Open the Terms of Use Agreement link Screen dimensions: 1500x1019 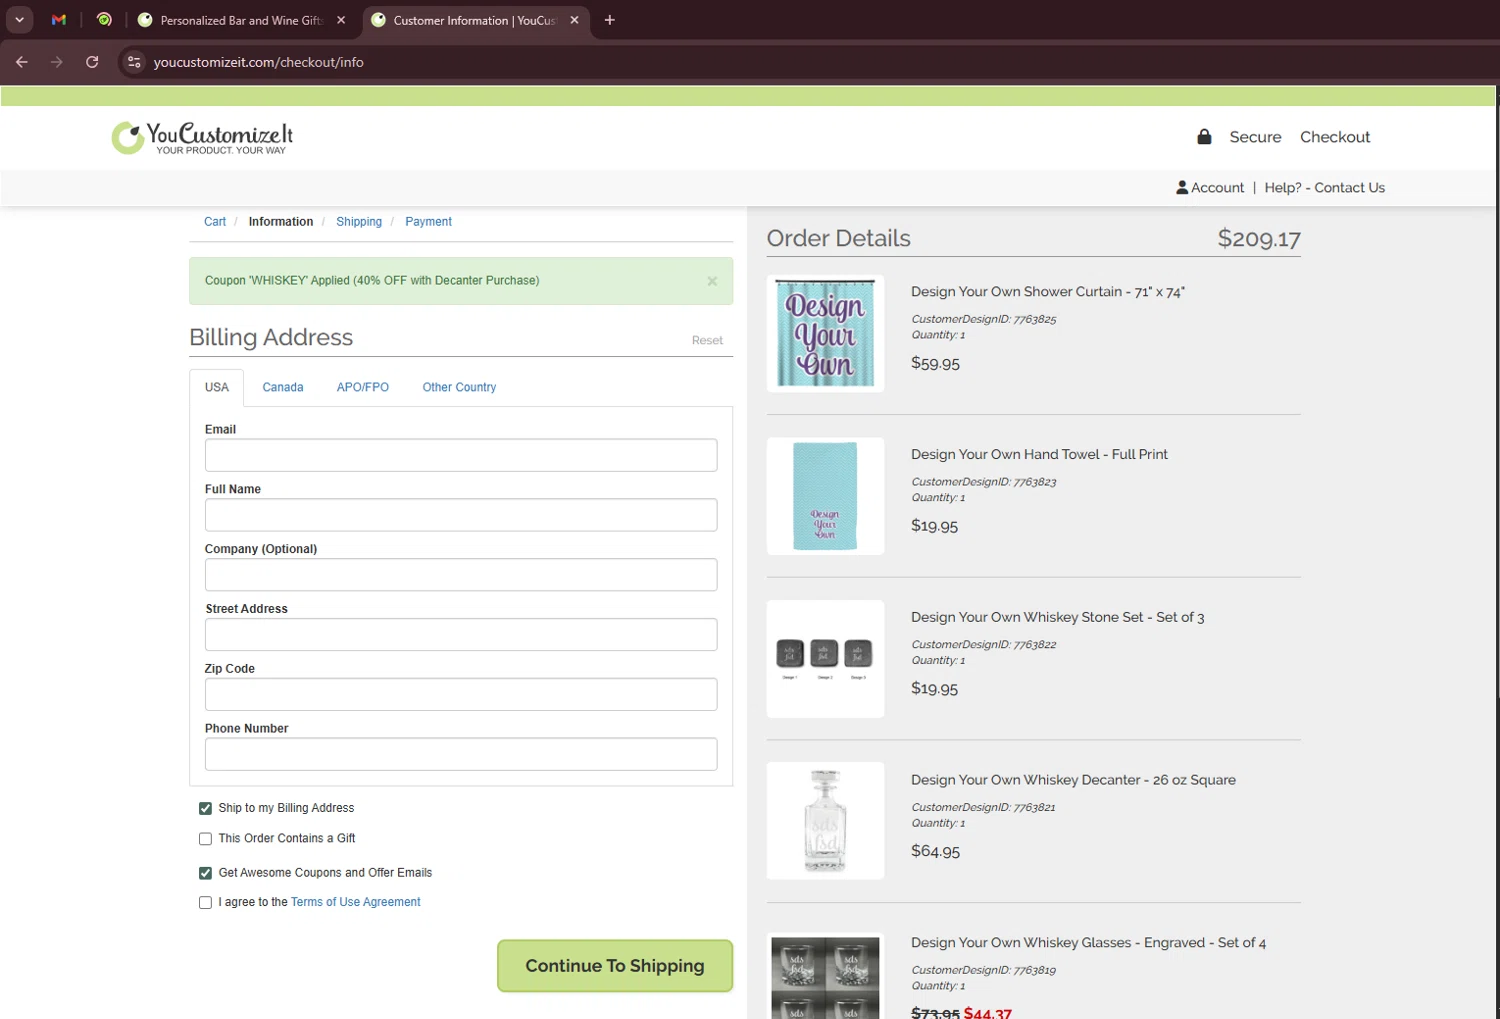coord(355,902)
